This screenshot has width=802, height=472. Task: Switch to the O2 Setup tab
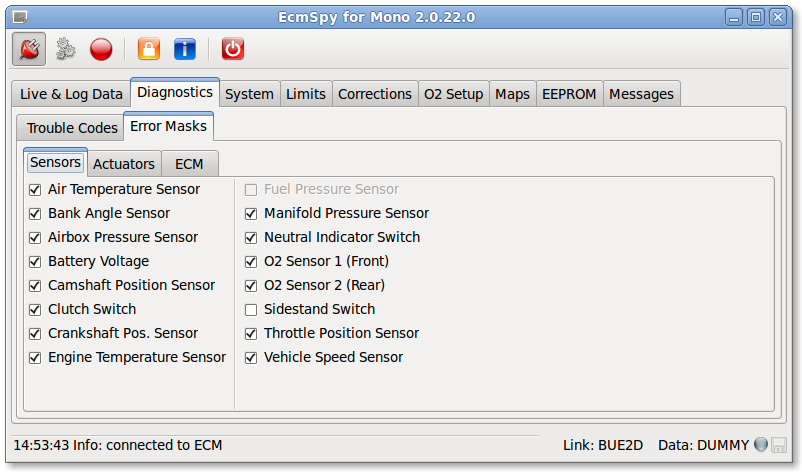454,94
